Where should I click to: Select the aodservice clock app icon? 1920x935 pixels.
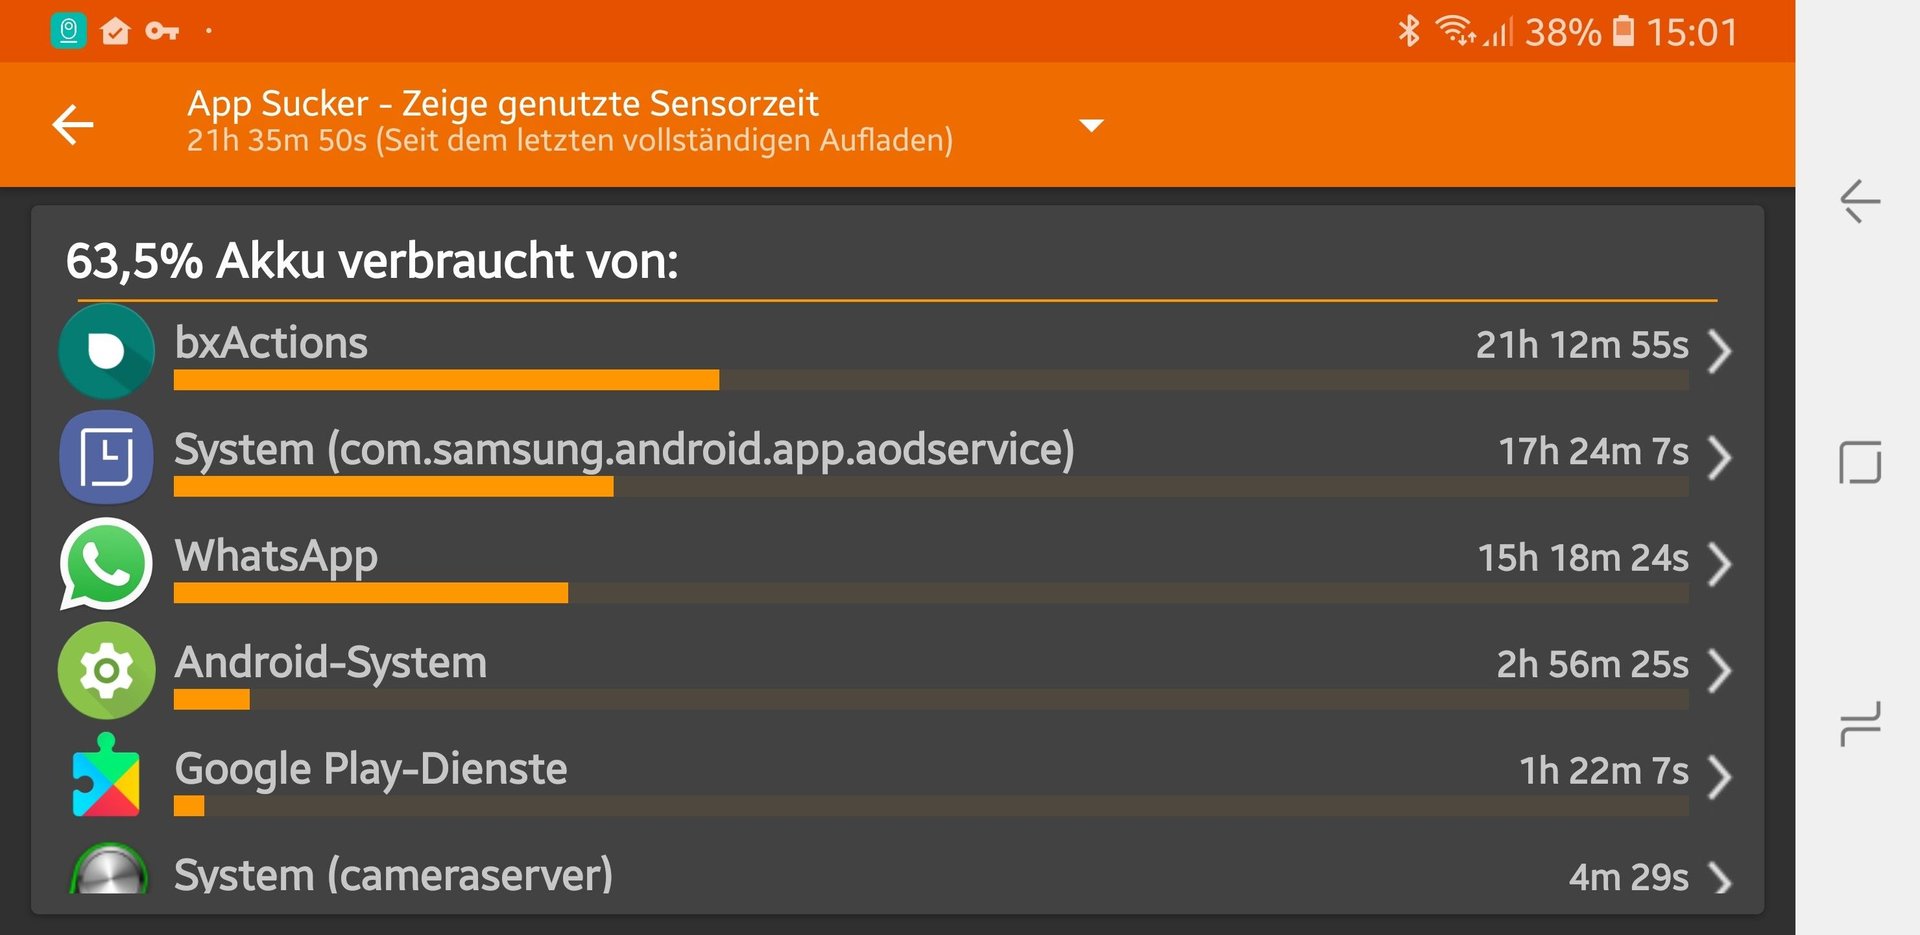(x=106, y=457)
